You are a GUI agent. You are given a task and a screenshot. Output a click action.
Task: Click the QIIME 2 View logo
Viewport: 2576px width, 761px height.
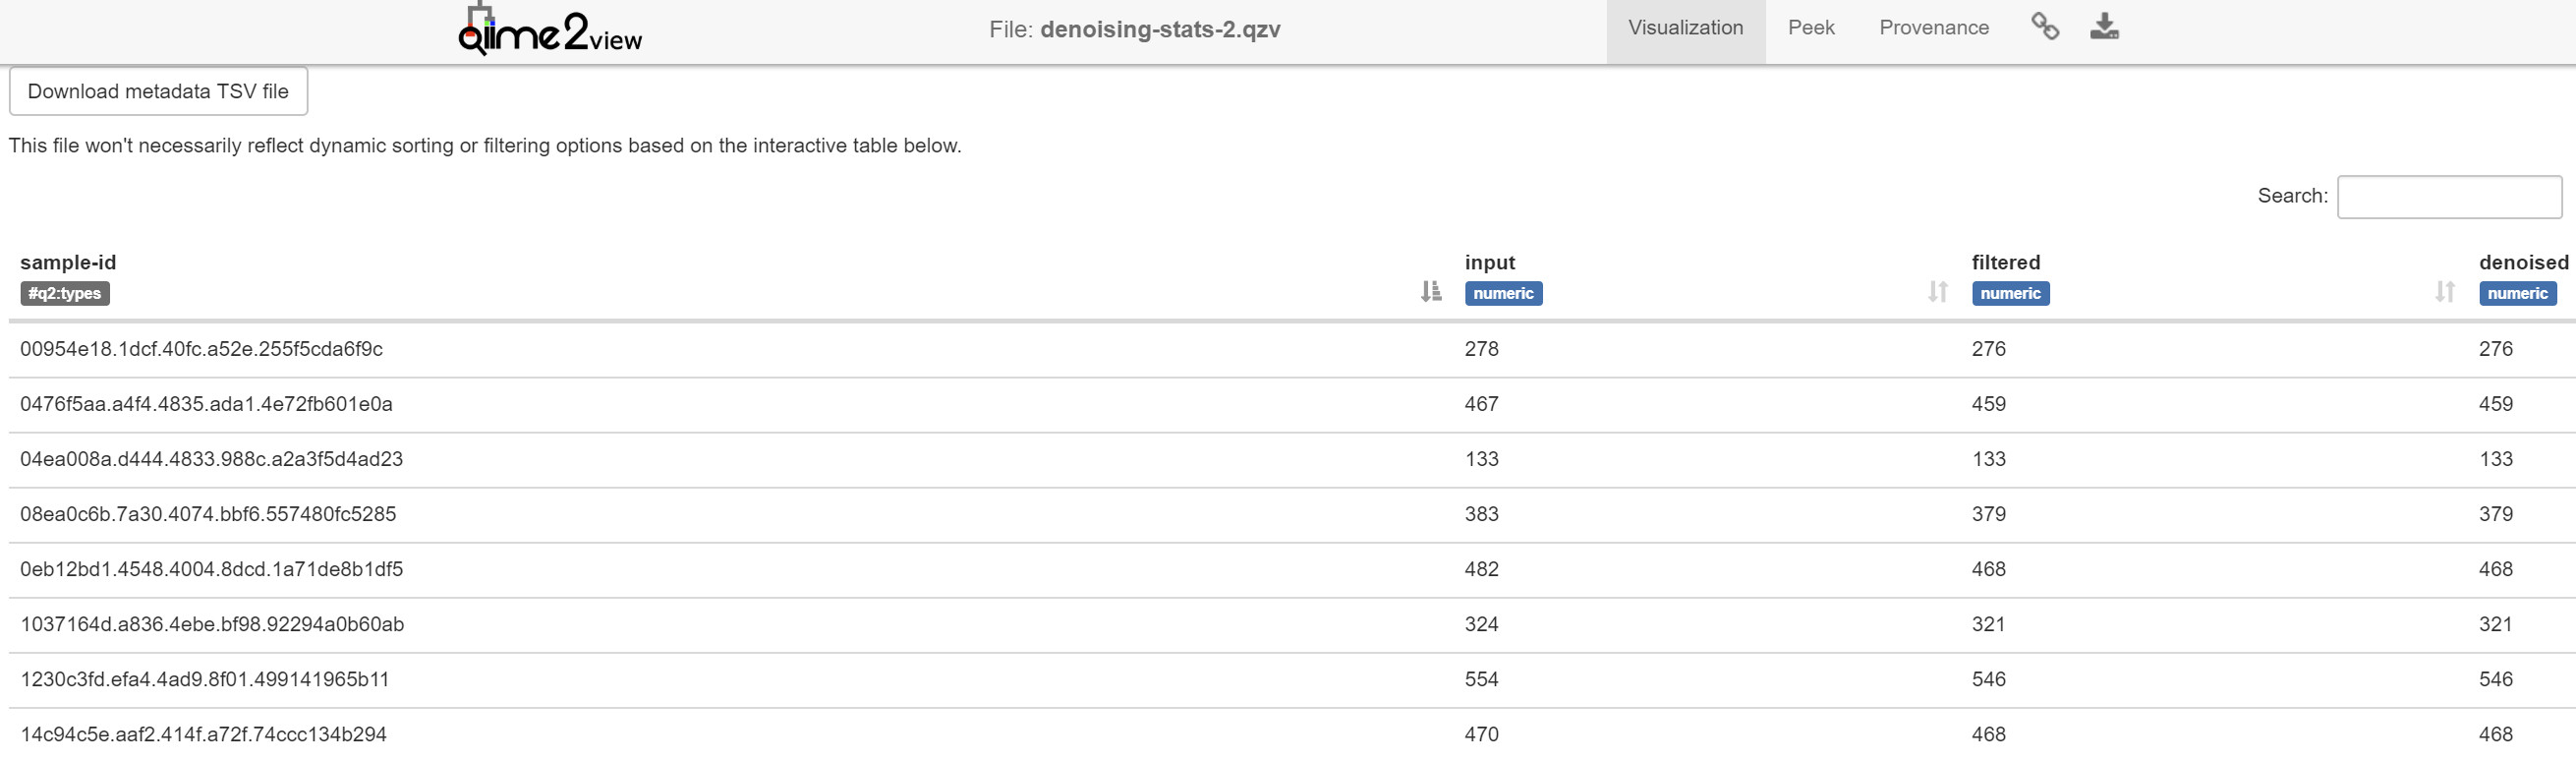tap(550, 30)
